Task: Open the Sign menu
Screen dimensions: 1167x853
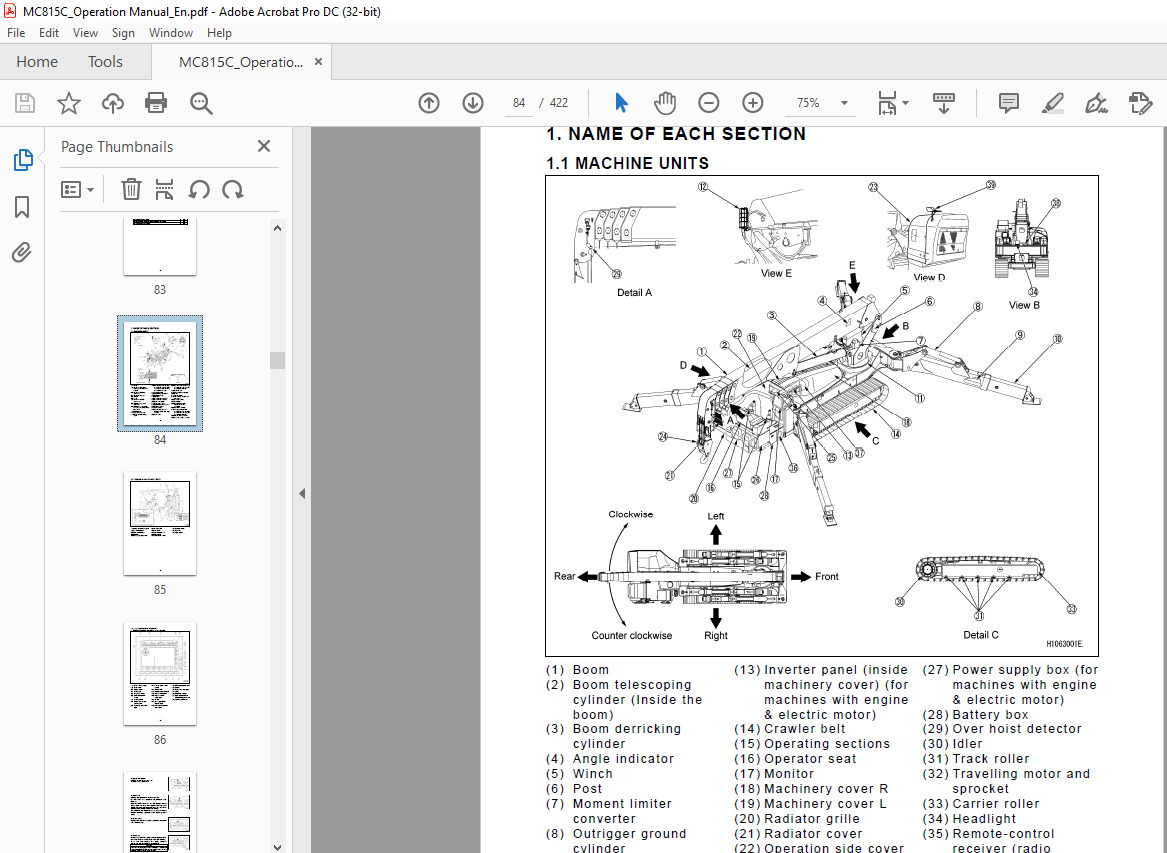Action: [123, 33]
